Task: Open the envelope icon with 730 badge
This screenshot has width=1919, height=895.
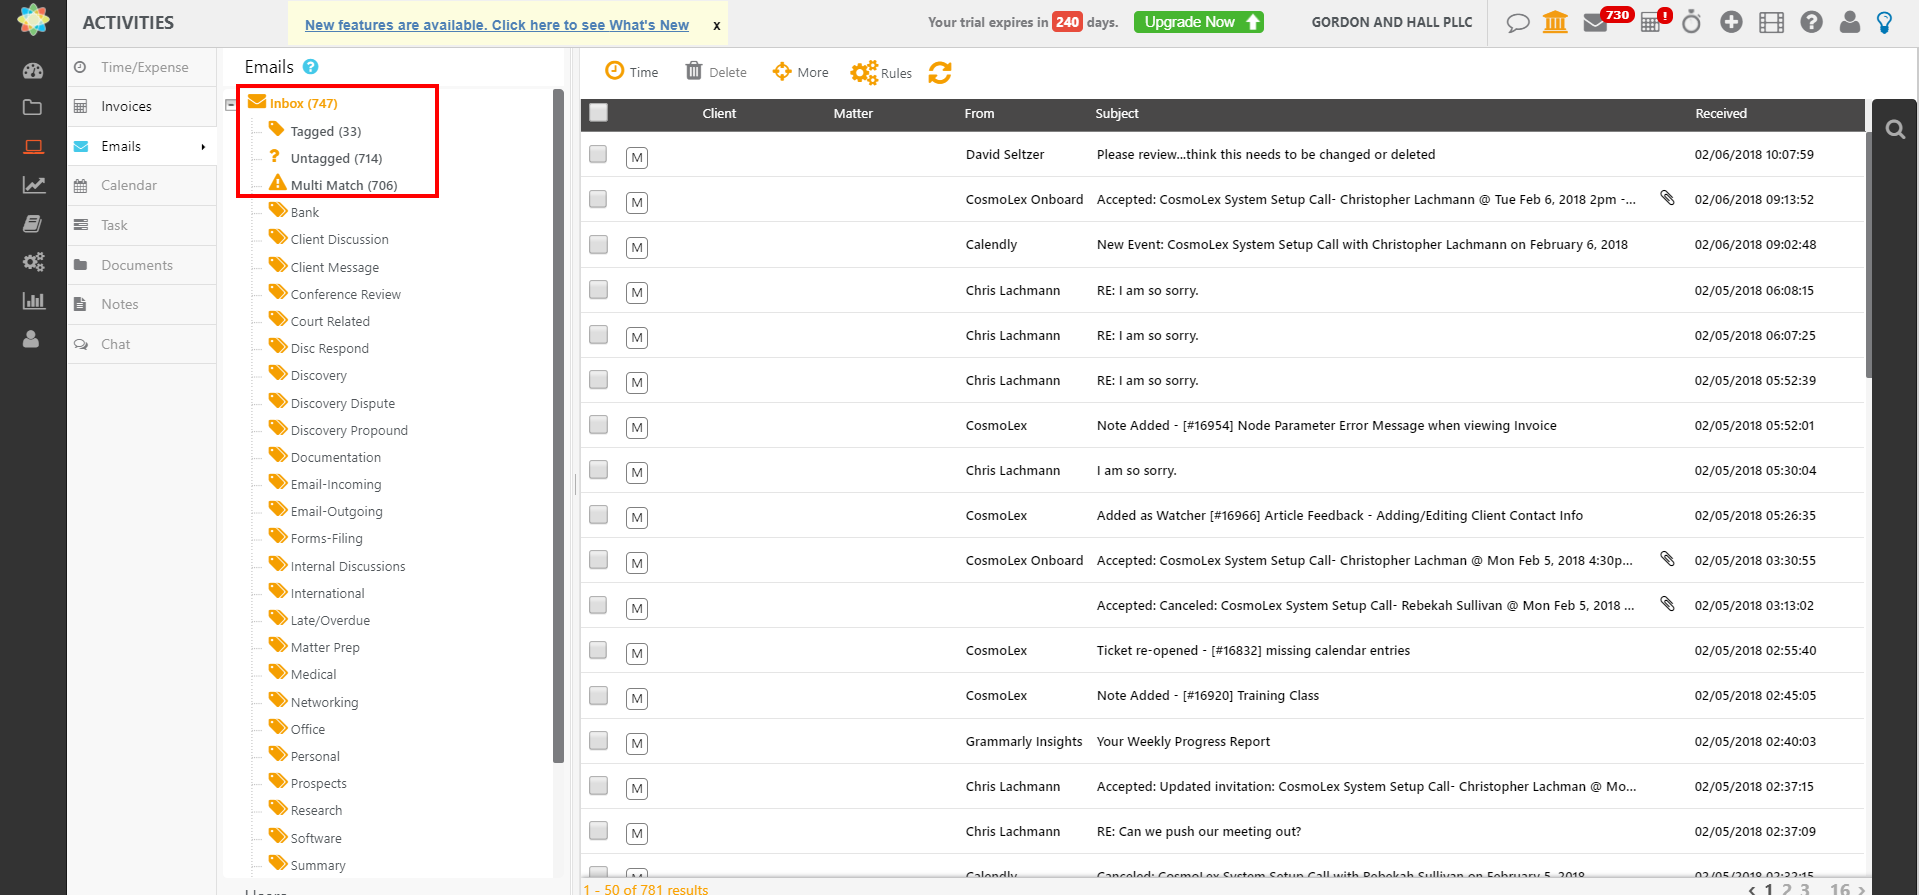Action: pos(1596,22)
